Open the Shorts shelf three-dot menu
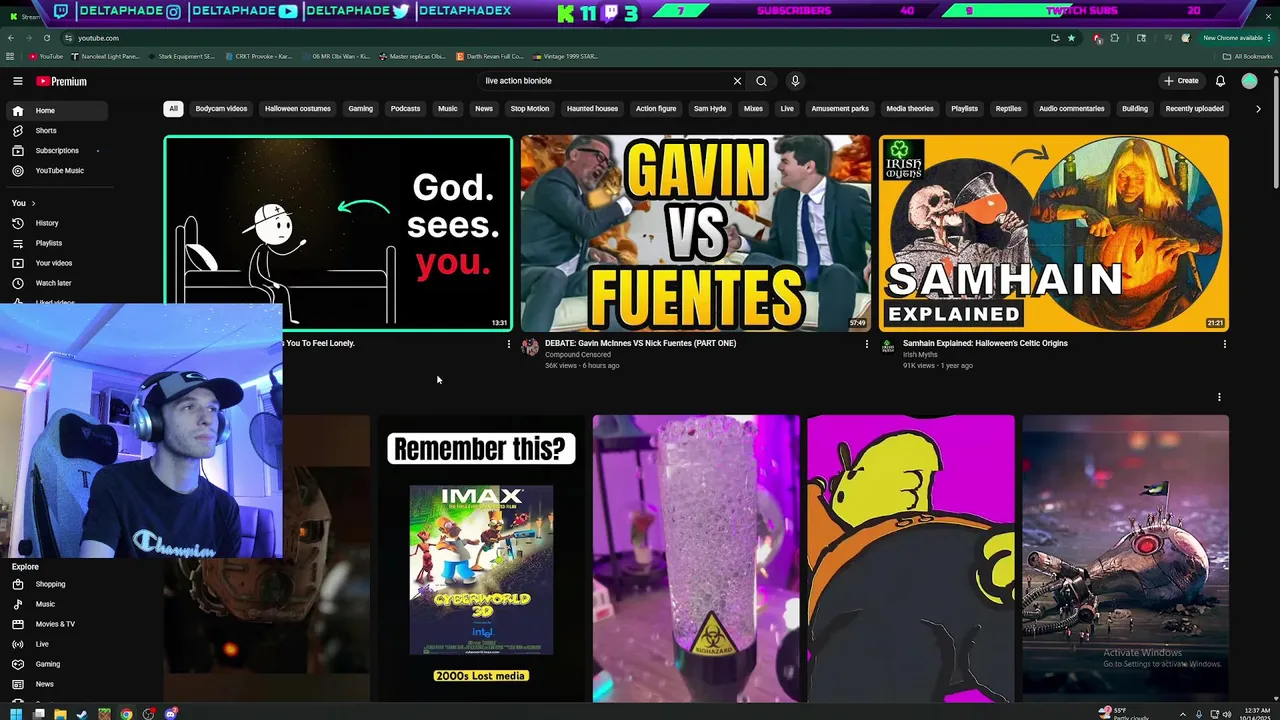This screenshot has height=720, width=1280. coord(1219,397)
